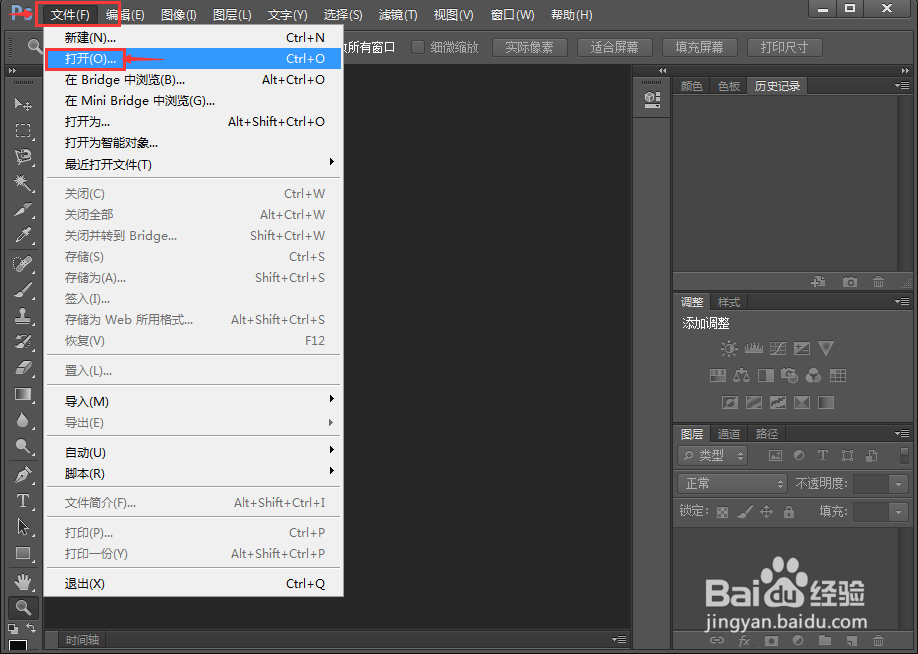Select the History Brush tool

coord(23,342)
